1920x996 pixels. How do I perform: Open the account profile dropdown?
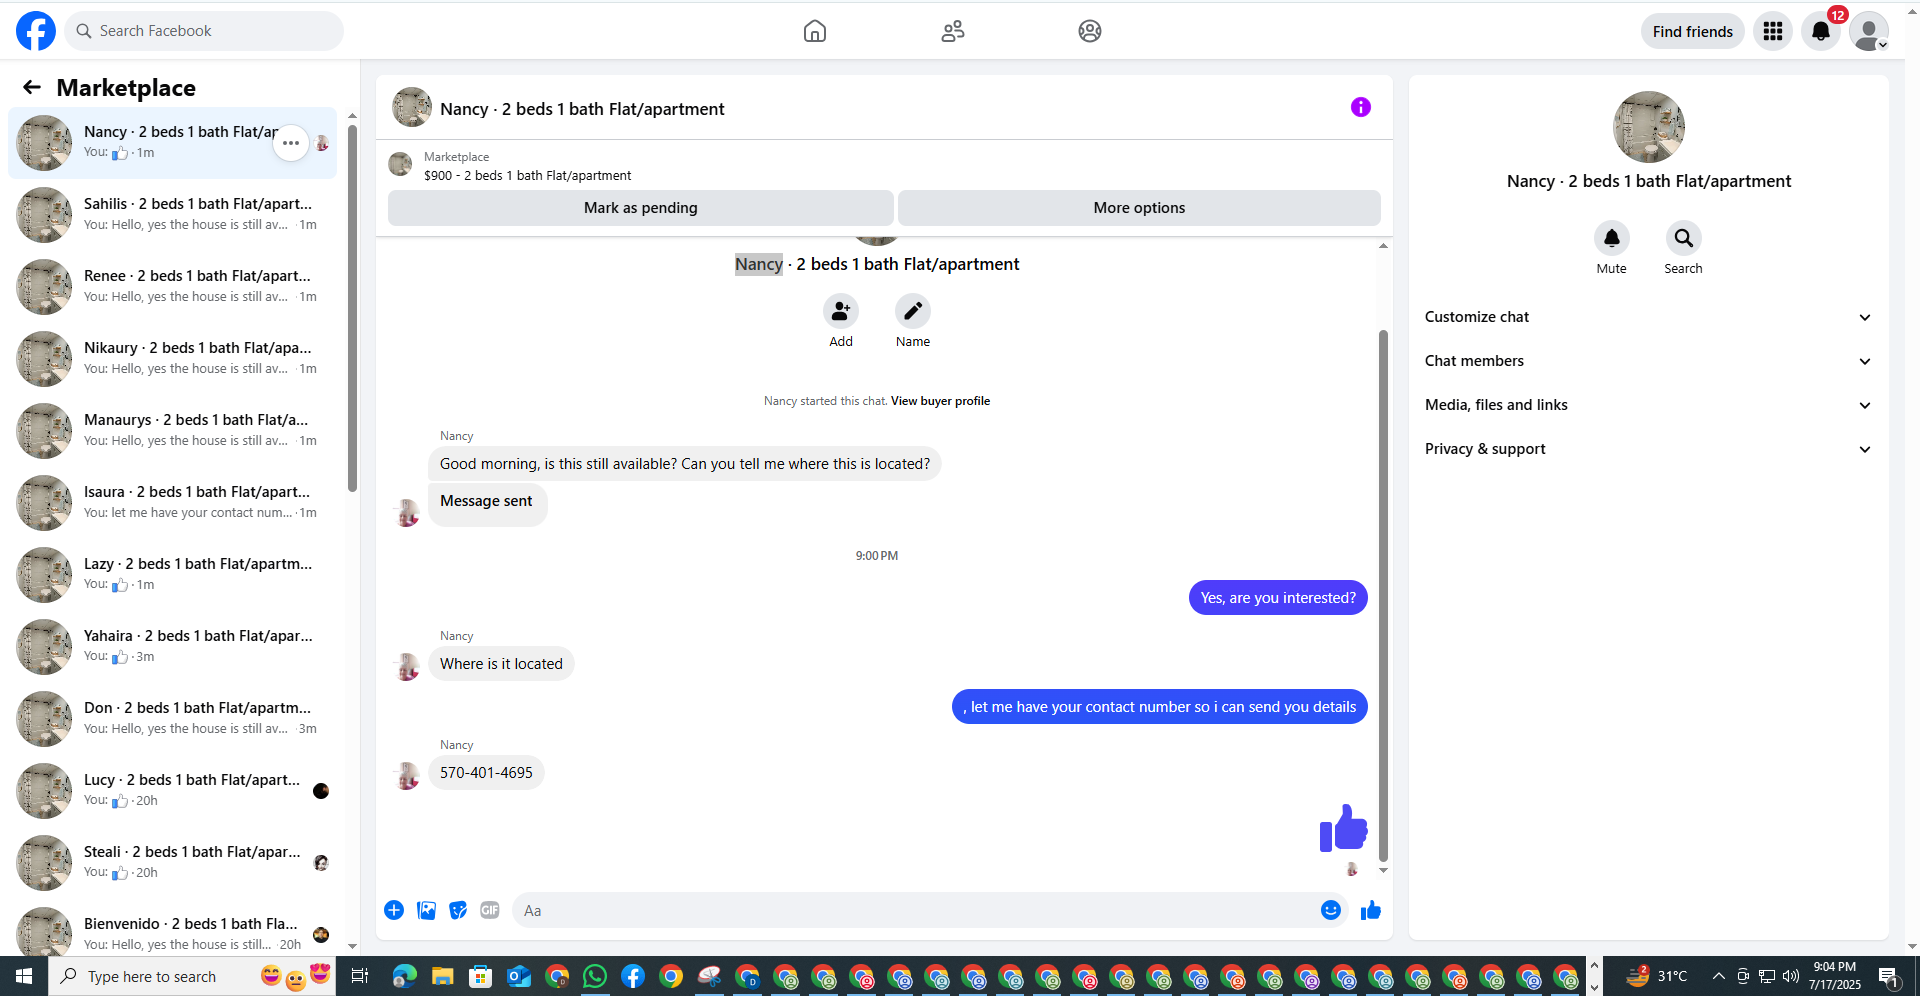click(x=1869, y=31)
